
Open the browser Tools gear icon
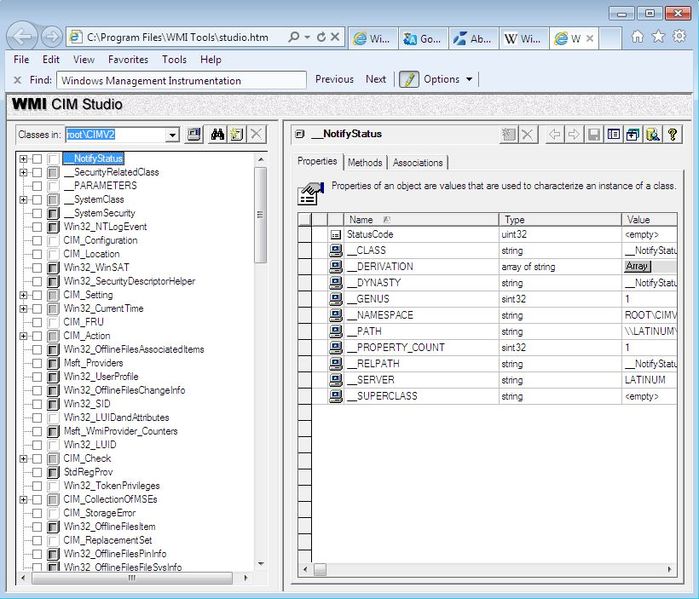679,36
